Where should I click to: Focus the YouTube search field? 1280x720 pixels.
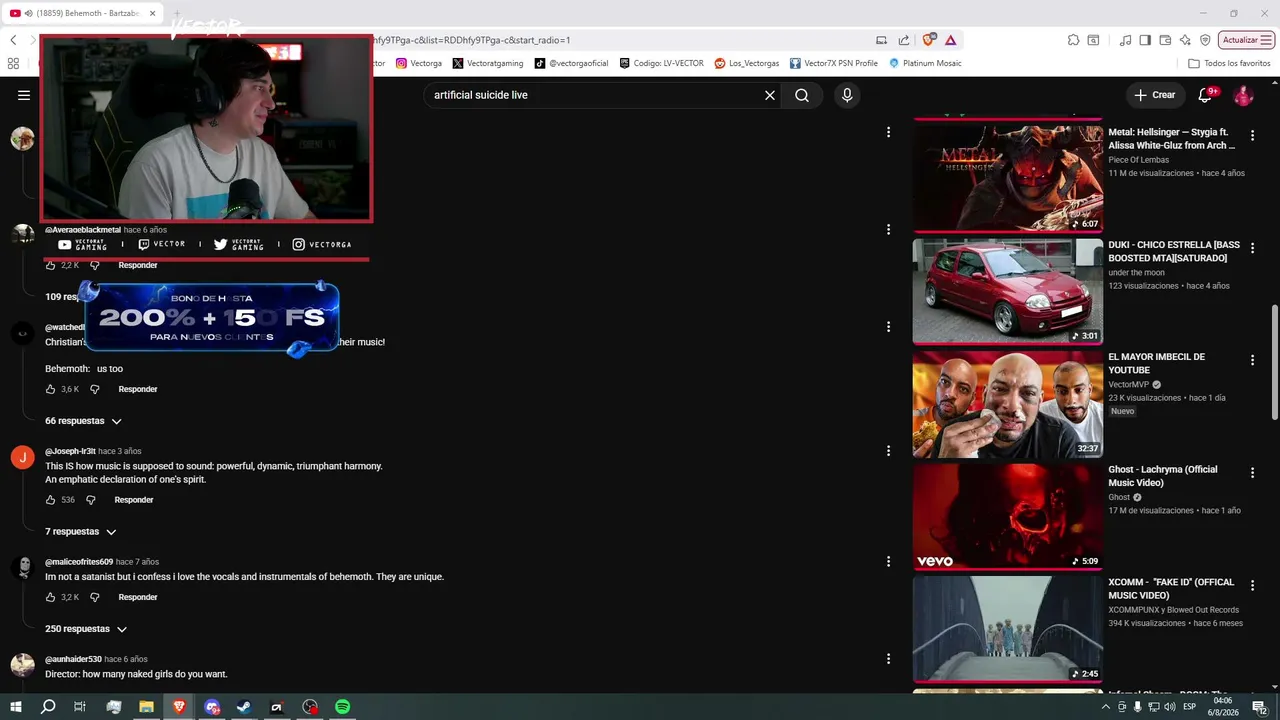tap(593, 95)
